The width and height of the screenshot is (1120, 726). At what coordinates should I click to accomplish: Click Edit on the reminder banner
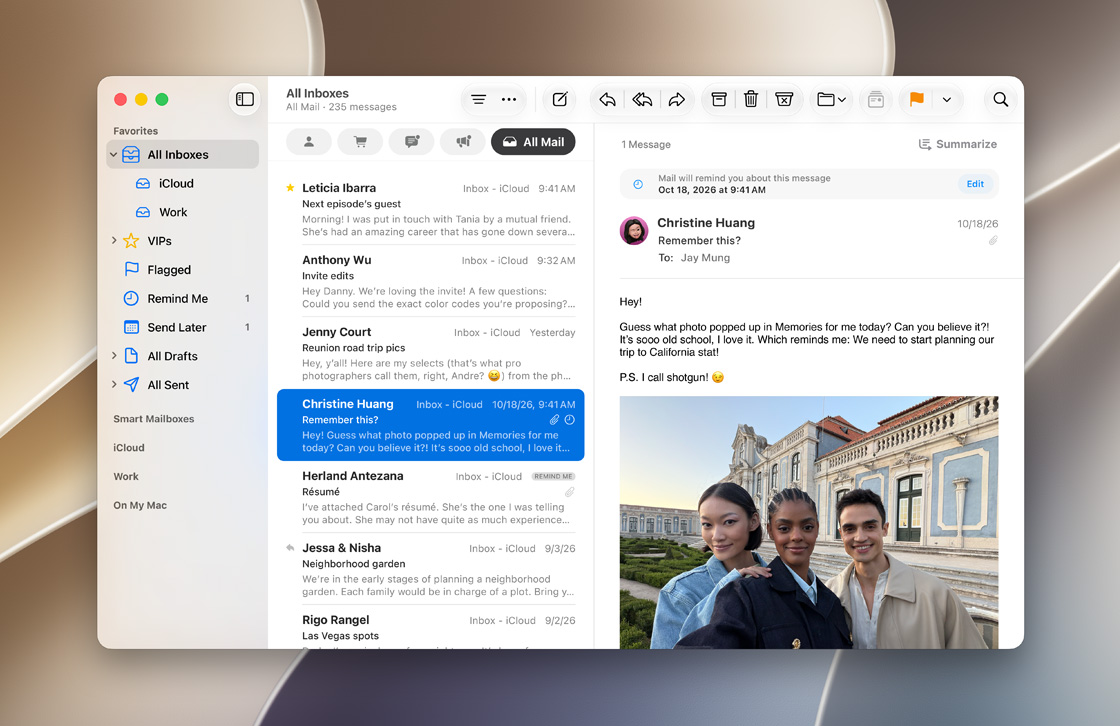[x=975, y=184]
